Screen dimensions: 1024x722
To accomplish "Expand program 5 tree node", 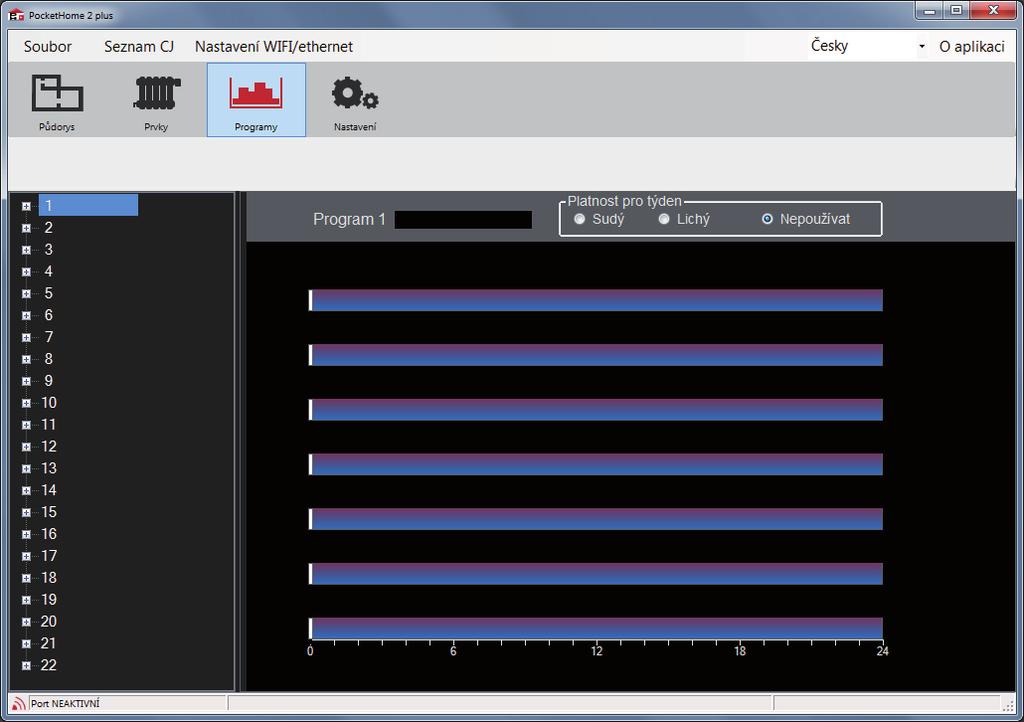I will [26, 294].
